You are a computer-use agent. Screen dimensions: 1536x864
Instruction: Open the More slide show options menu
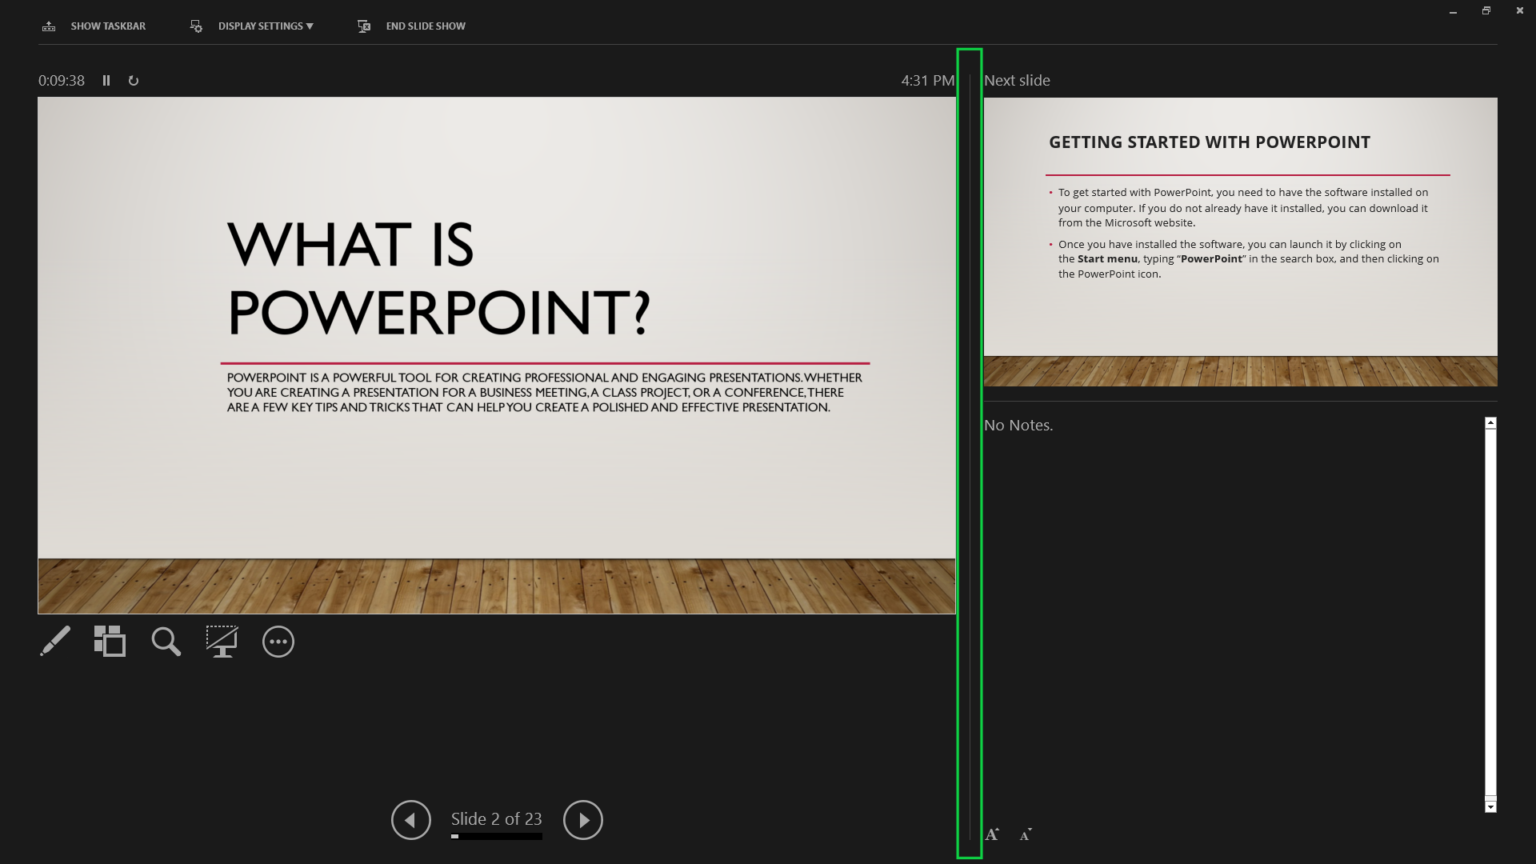(x=278, y=641)
